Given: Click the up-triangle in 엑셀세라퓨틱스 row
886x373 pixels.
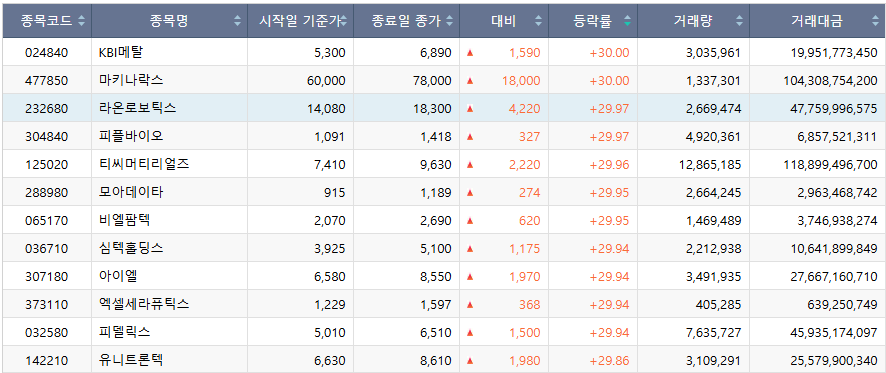Looking at the screenshot, I should point(470,305).
